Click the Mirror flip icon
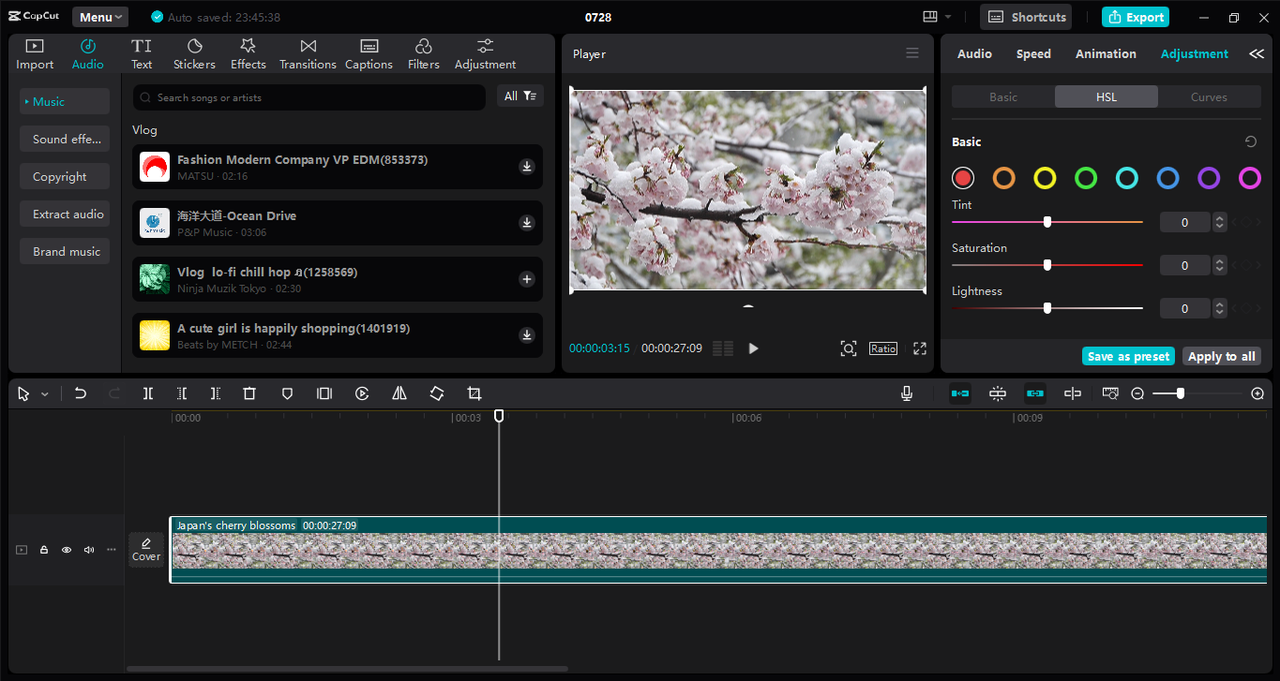This screenshot has height=681, width=1280. tap(399, 394)
